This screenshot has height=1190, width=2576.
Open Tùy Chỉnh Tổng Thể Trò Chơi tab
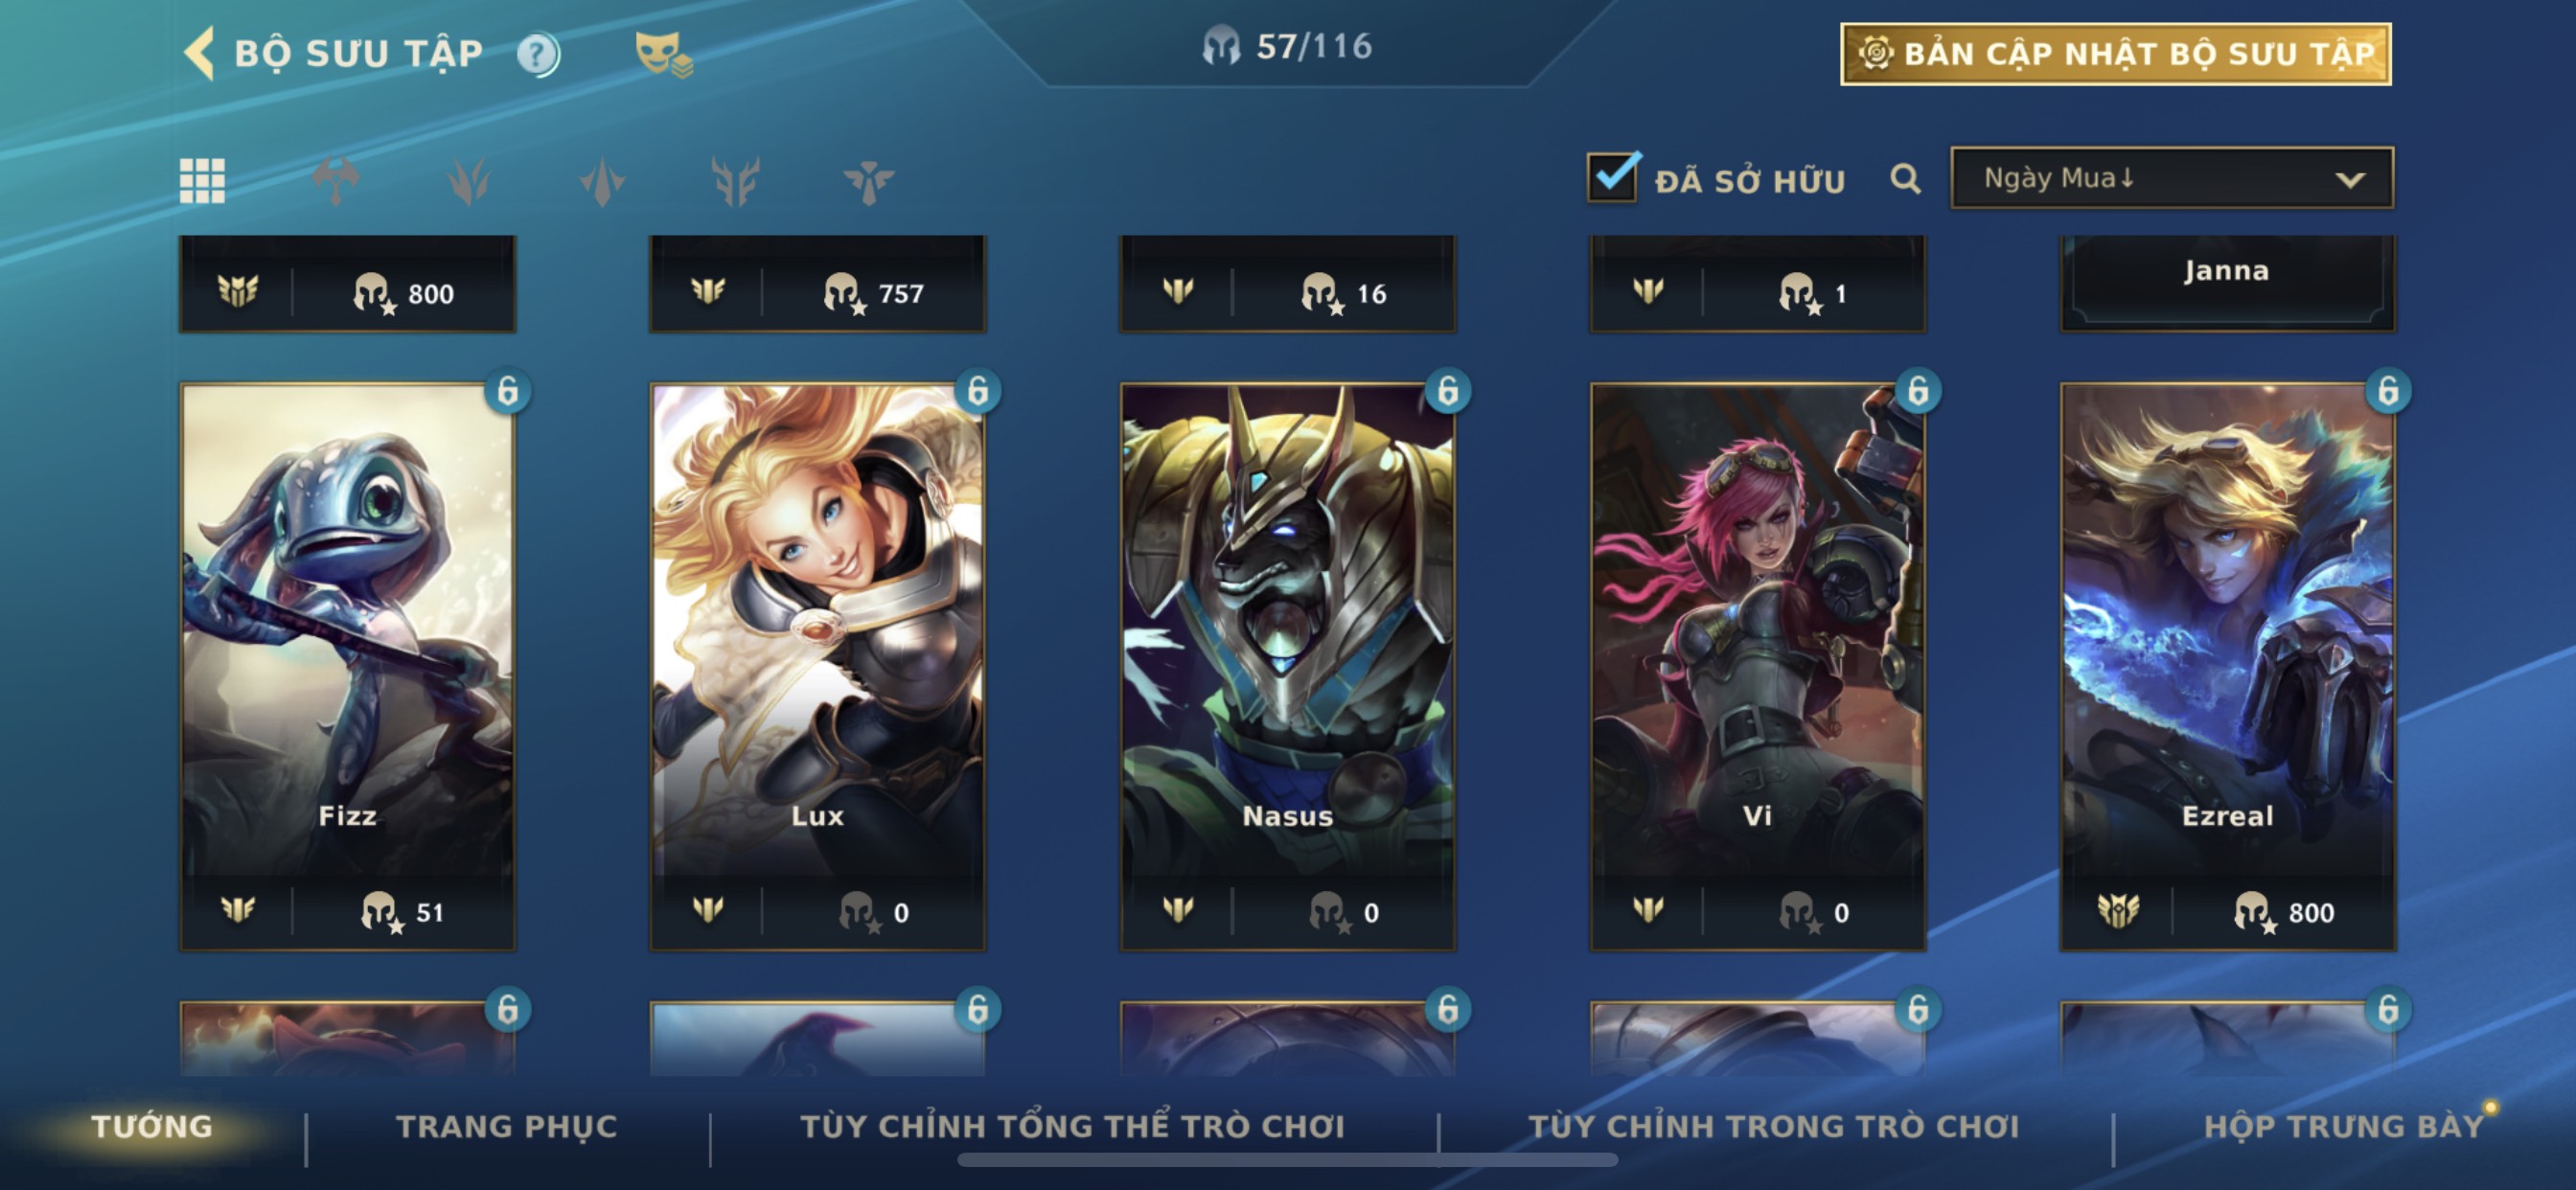tap(1072, 1126)
